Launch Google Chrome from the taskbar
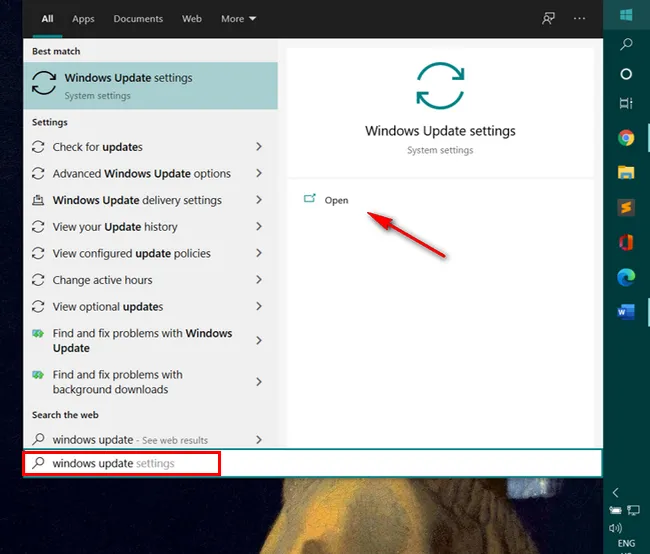The image size is (650, 554). pyautogui.click(x=626, y=138)
